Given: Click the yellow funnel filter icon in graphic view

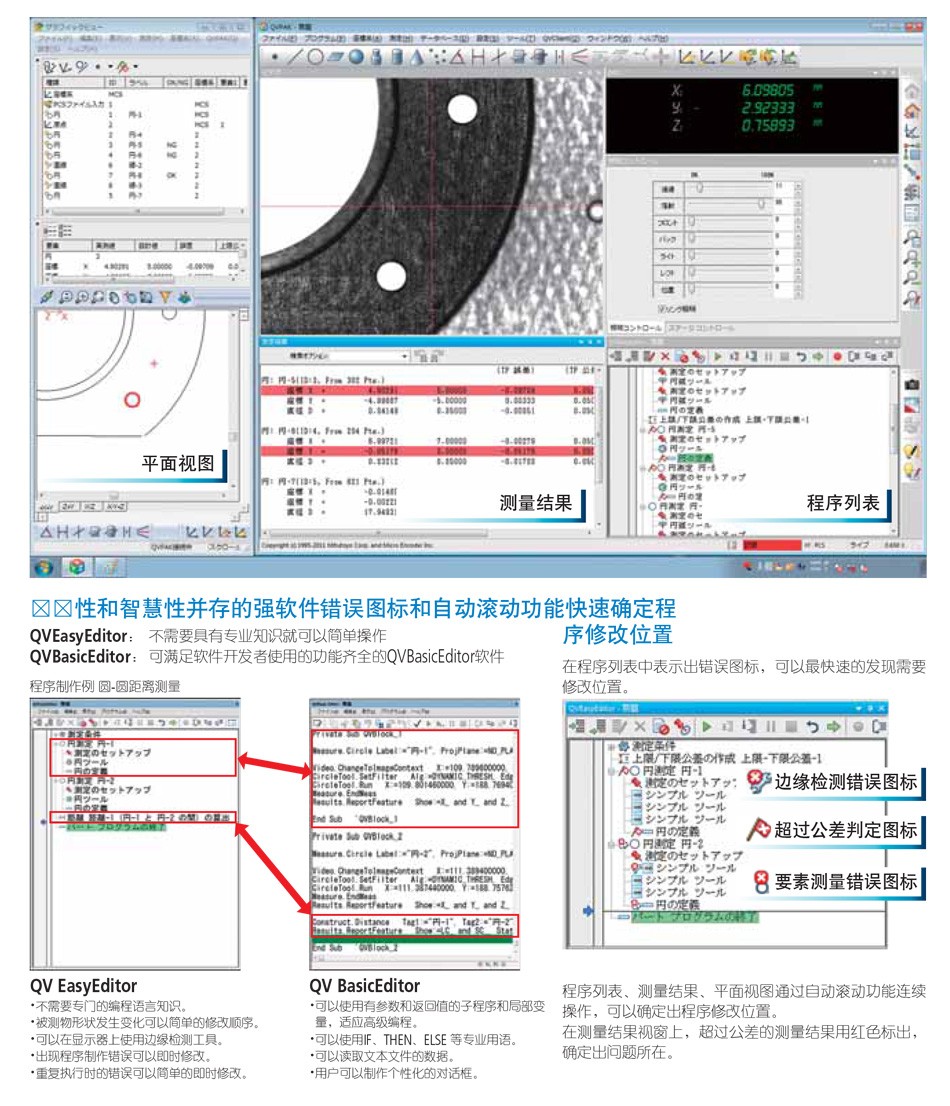Looking at the screenshot, I should click(165, 298).
